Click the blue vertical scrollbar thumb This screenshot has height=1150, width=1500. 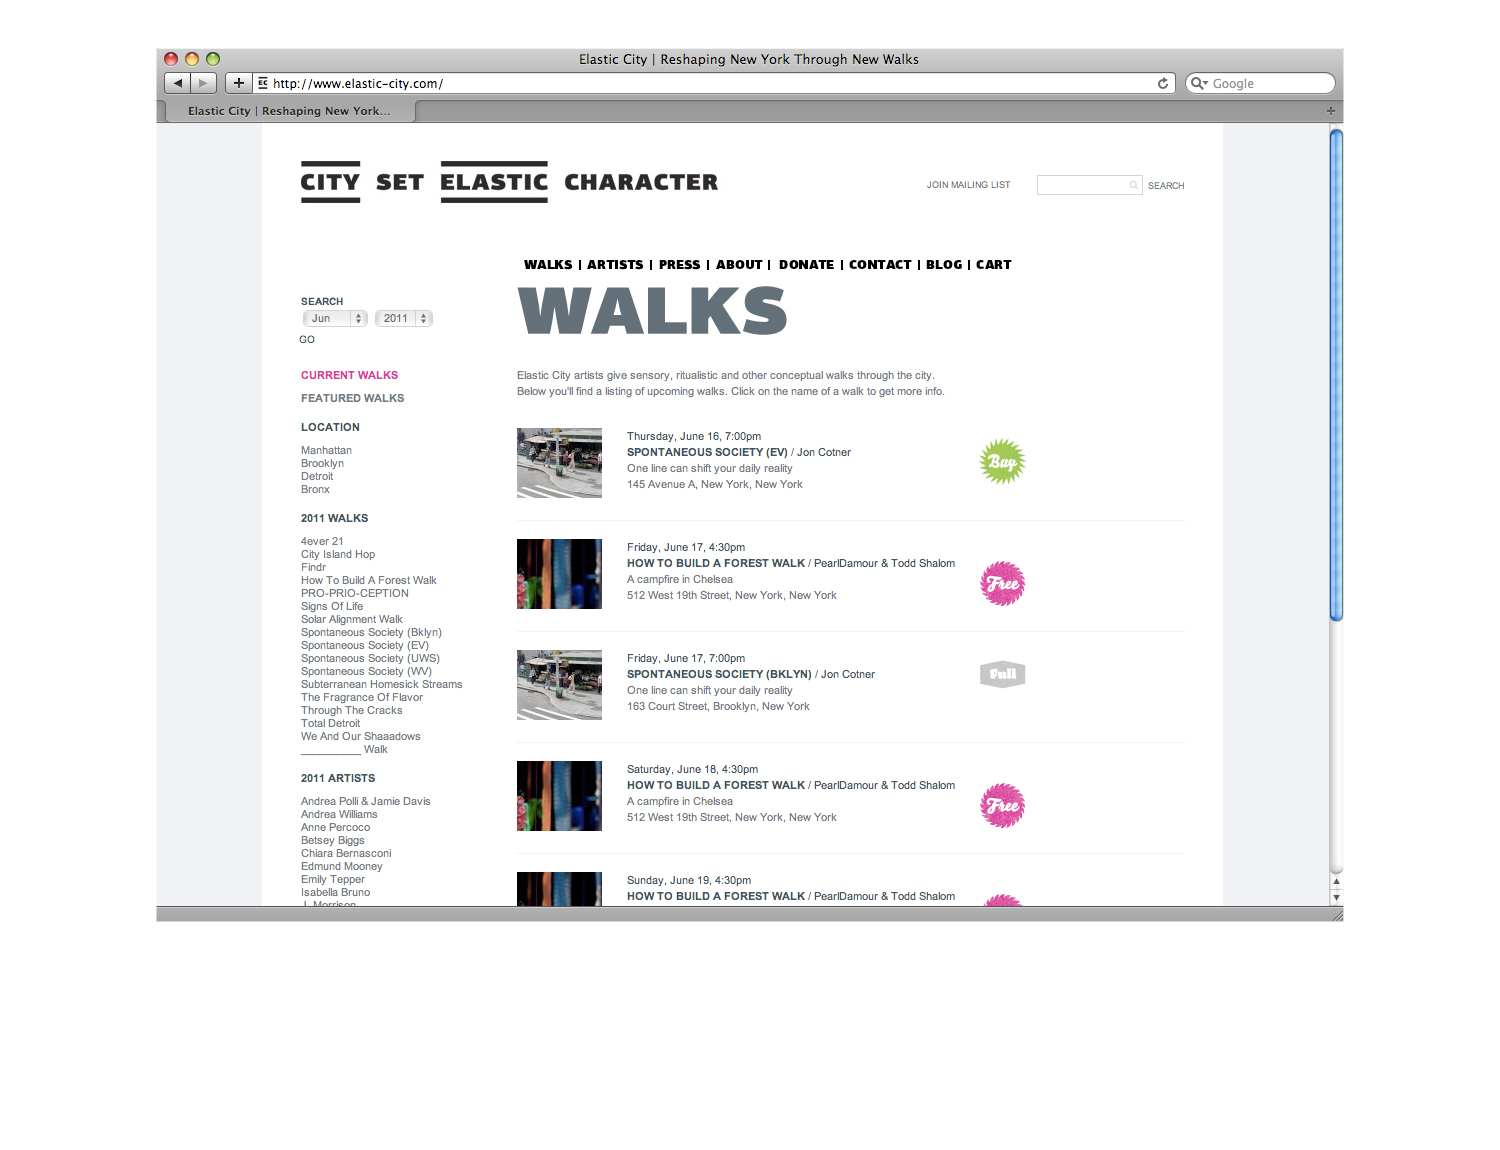(1336, 375)
